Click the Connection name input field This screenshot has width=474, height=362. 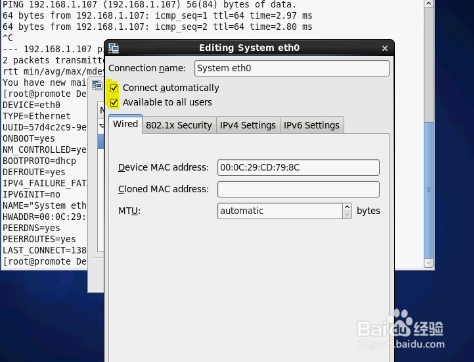(292, 68)
